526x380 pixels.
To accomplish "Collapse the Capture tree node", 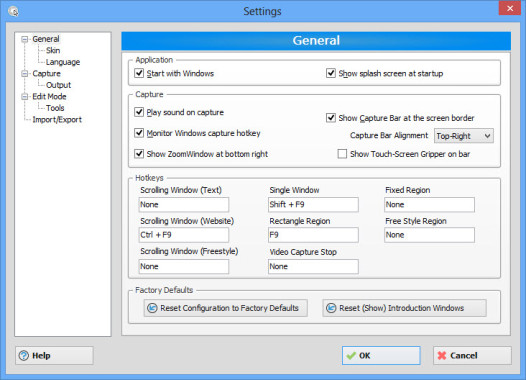I will point(24,73).
